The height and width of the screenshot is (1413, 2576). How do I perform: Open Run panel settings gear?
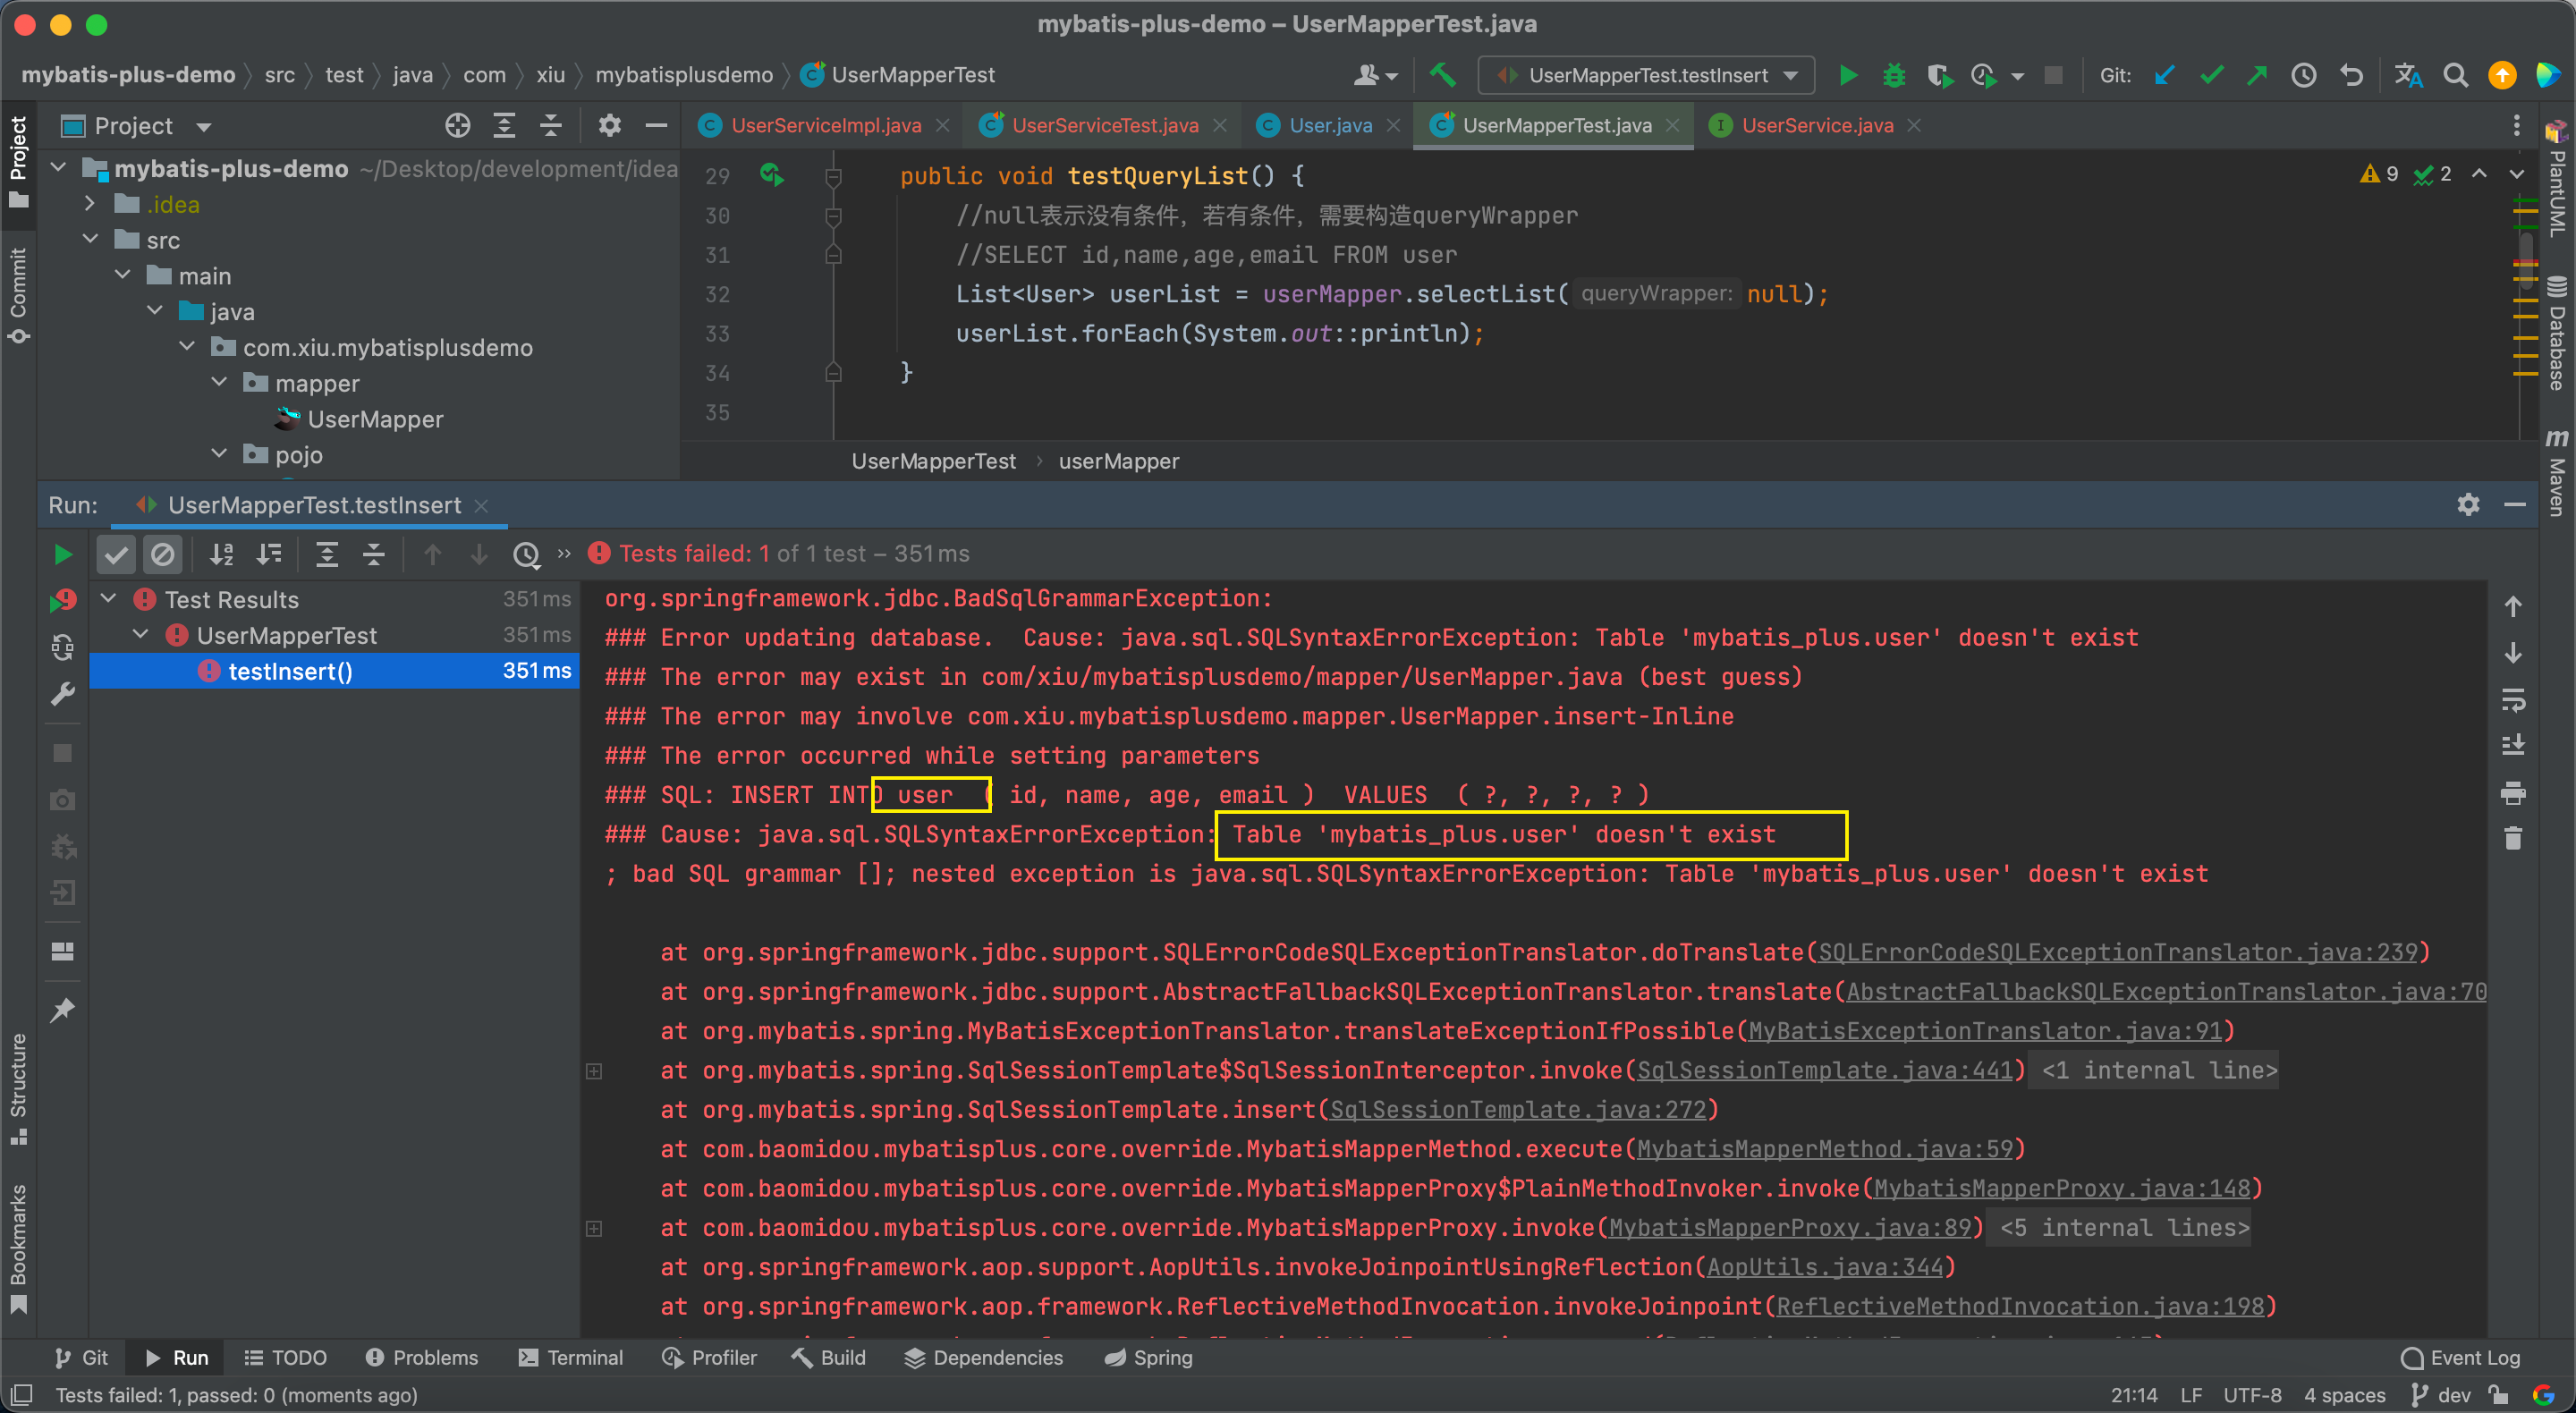[2468, 504]
